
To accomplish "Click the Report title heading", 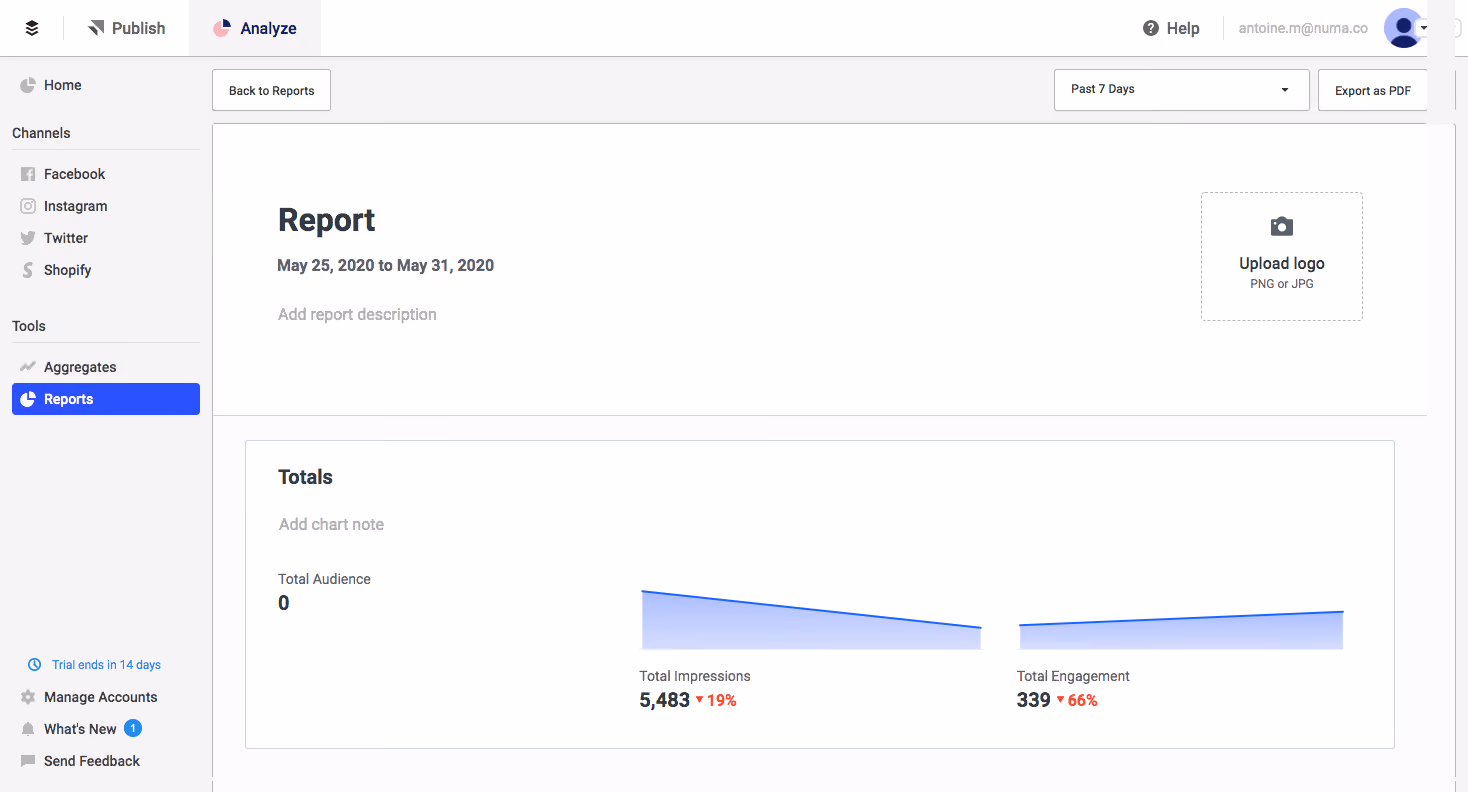I will 326,220.
